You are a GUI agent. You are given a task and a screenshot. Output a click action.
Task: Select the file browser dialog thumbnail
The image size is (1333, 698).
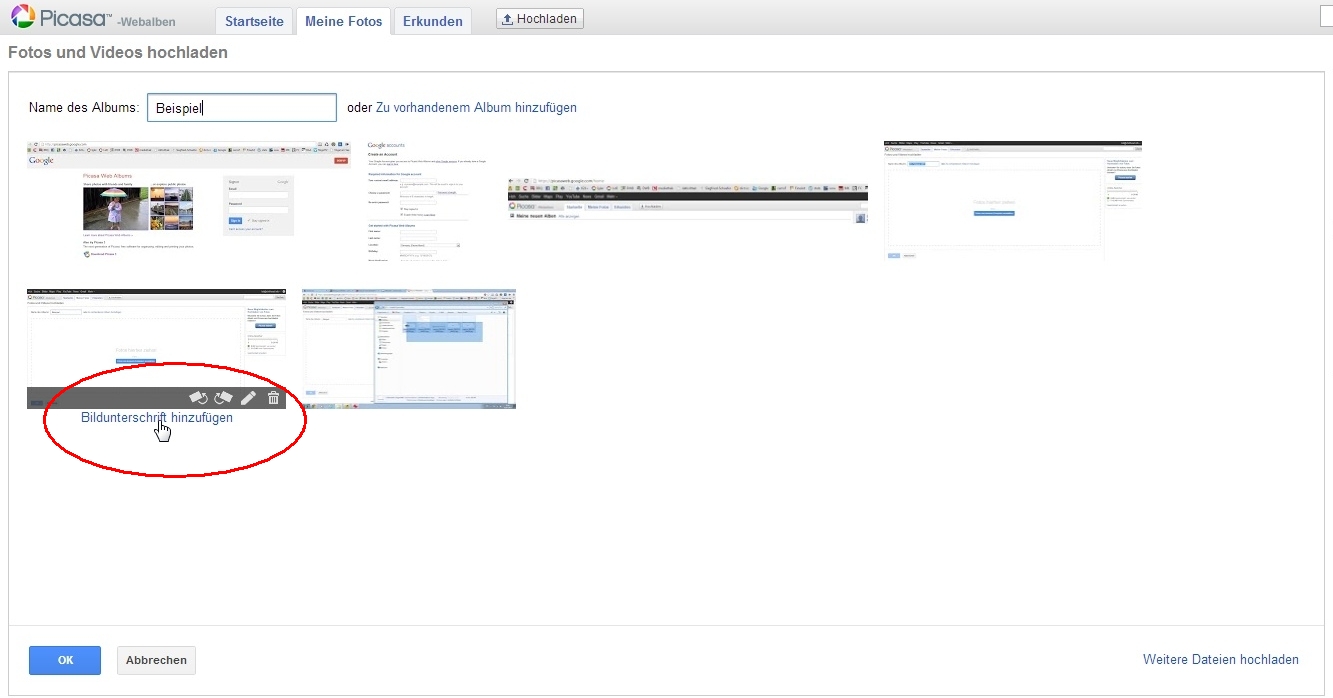(x=409, y=349)
